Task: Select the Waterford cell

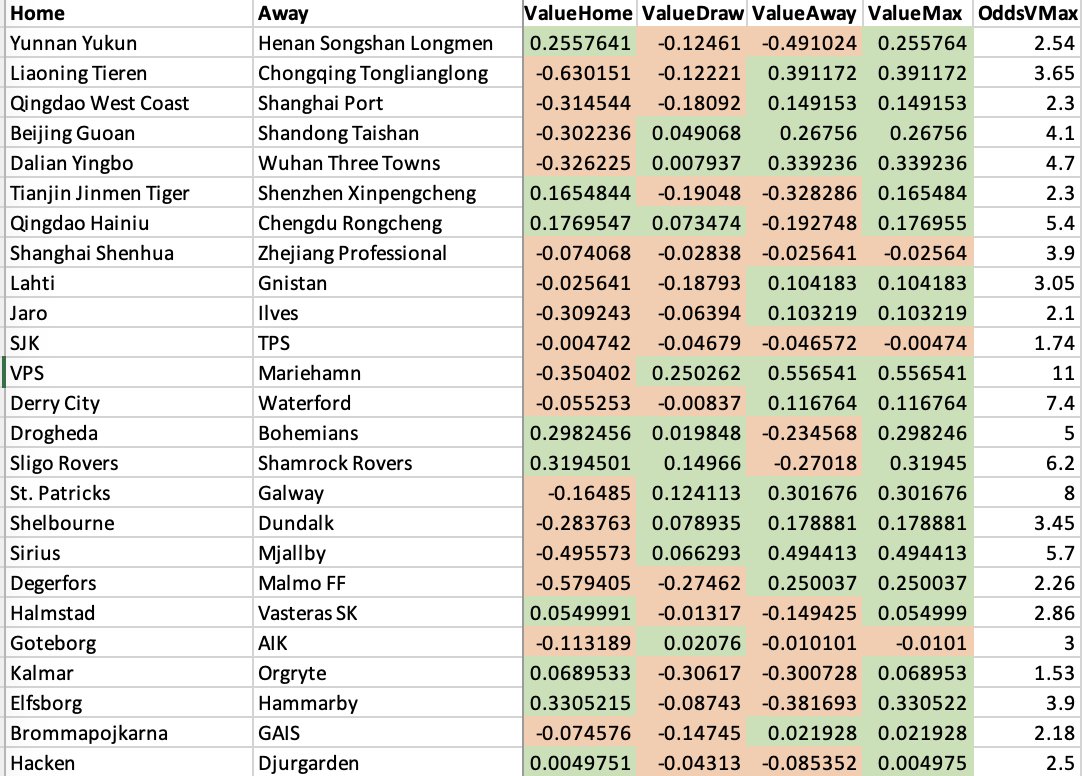Action: (388, 403)
